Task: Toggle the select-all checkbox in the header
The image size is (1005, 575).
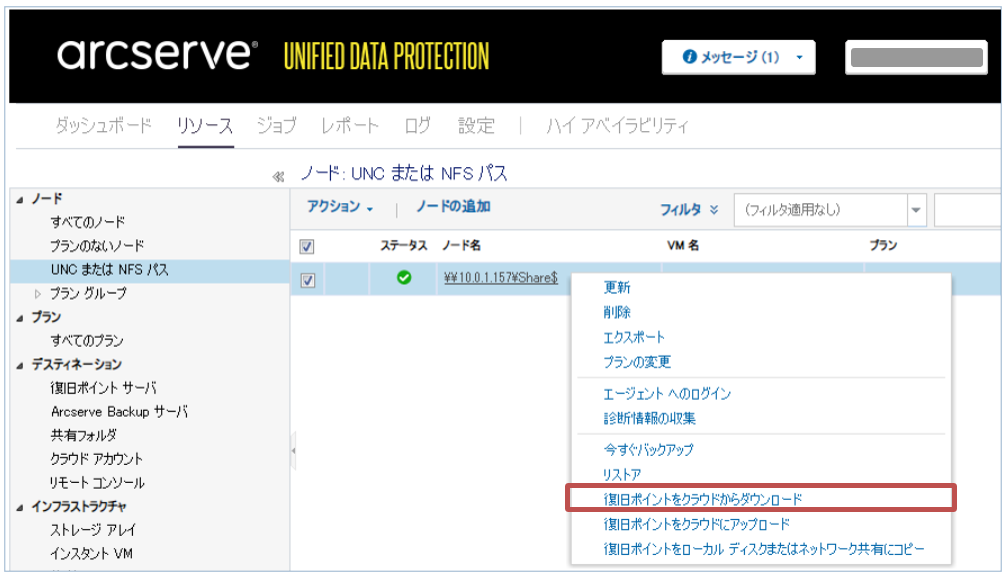Action: click(307, 246)
